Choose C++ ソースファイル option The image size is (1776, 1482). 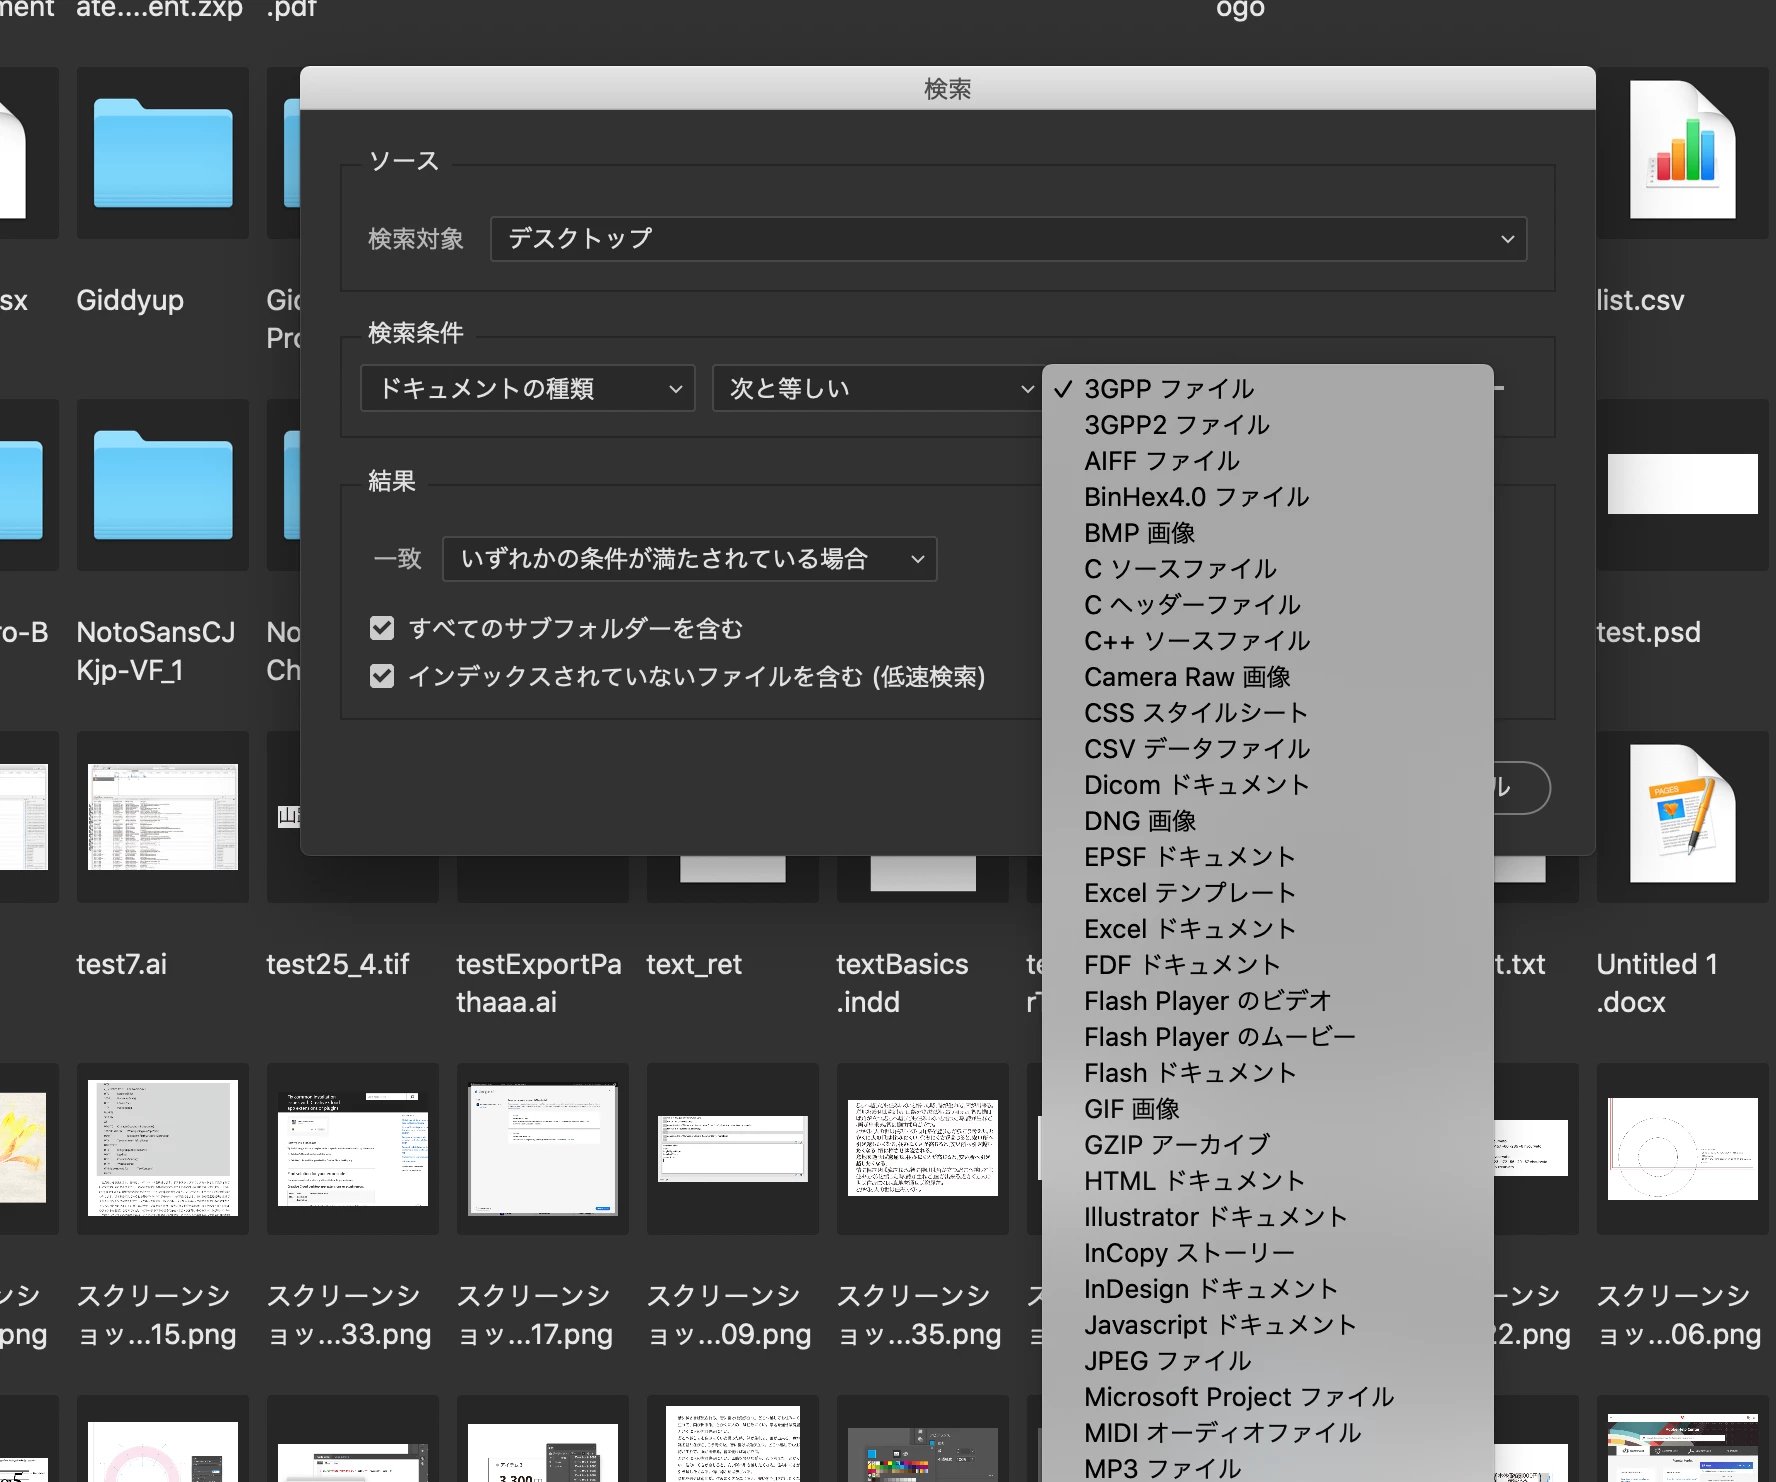pyautogui.click(x=1268, y=640)
